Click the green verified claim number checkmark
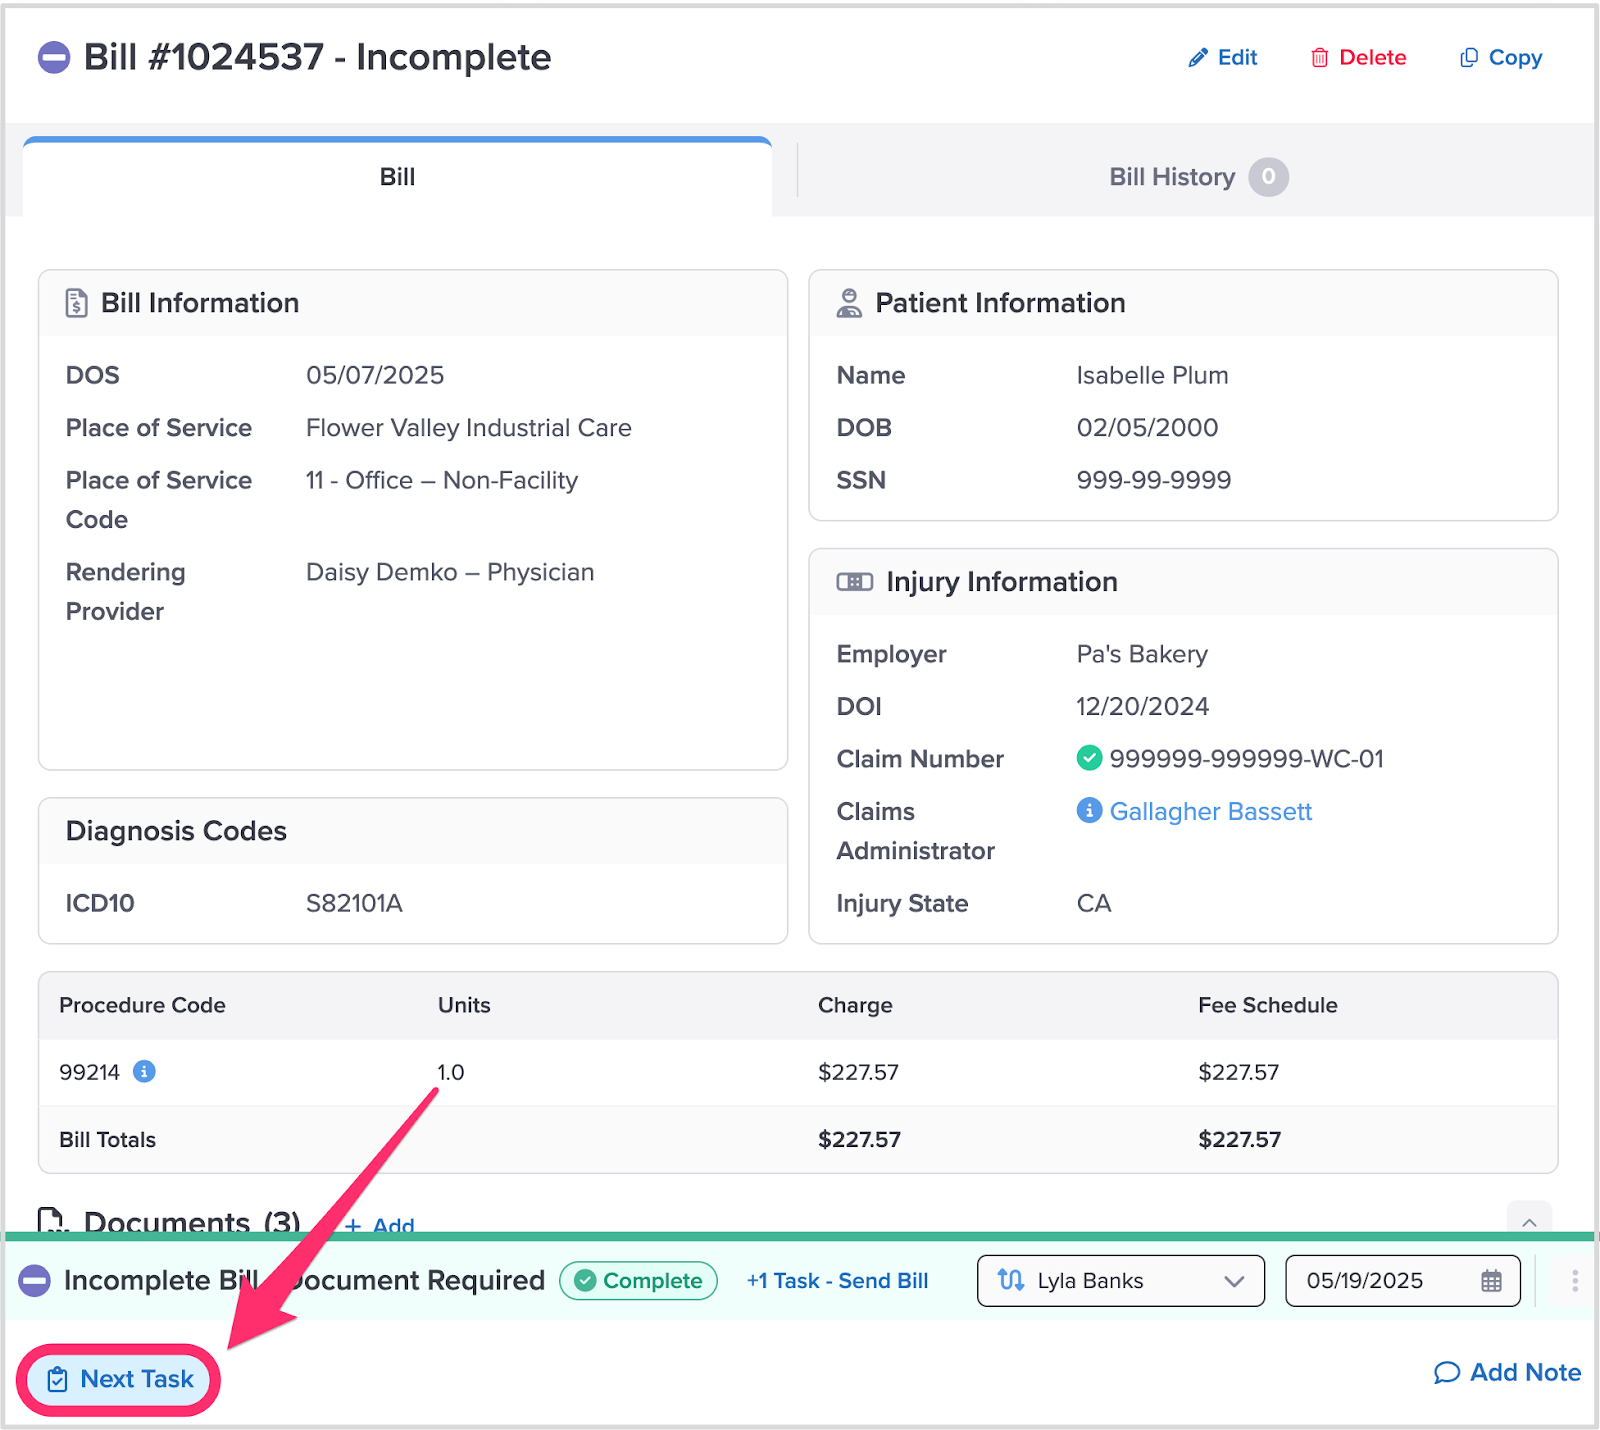The image size is (1600, 1430). click(x=1089, y=758)
